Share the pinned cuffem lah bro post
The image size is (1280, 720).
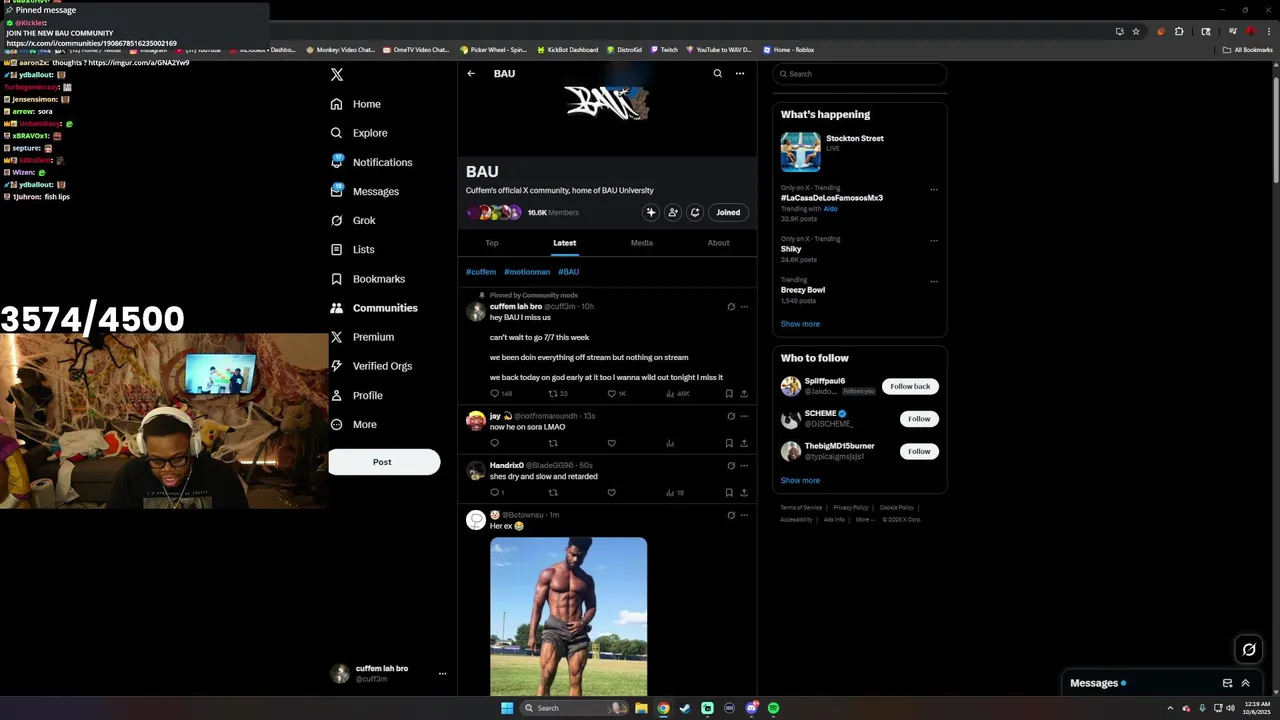(x=744, y=394)
